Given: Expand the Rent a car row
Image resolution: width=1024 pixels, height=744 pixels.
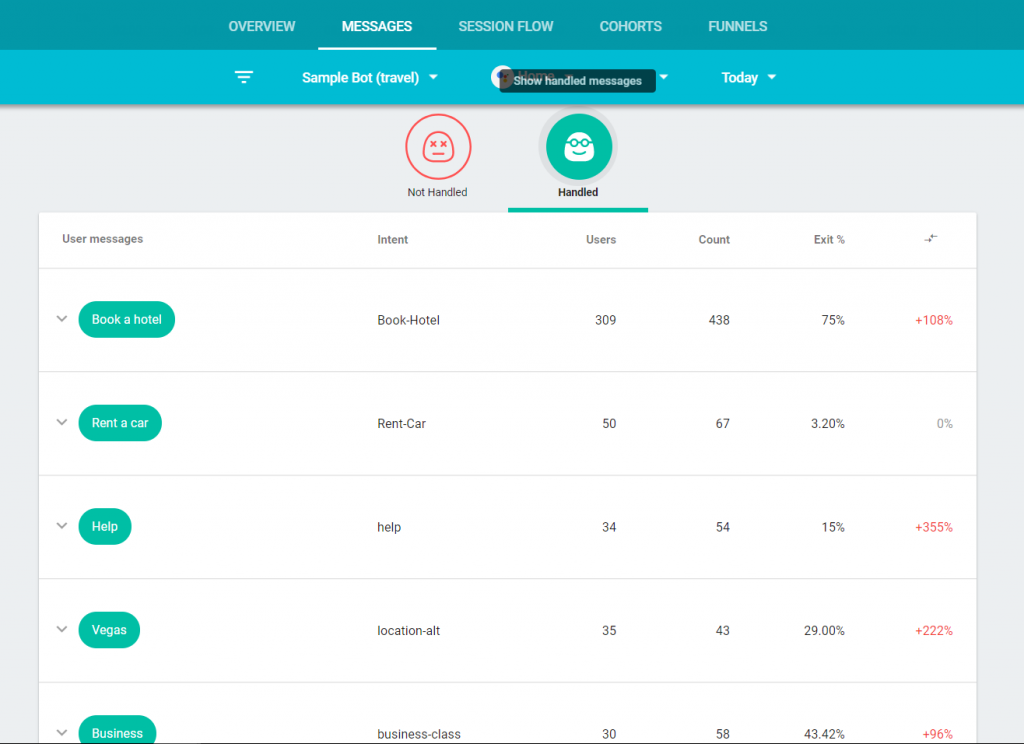Looking at the screenshot, I should coord(62,422).
